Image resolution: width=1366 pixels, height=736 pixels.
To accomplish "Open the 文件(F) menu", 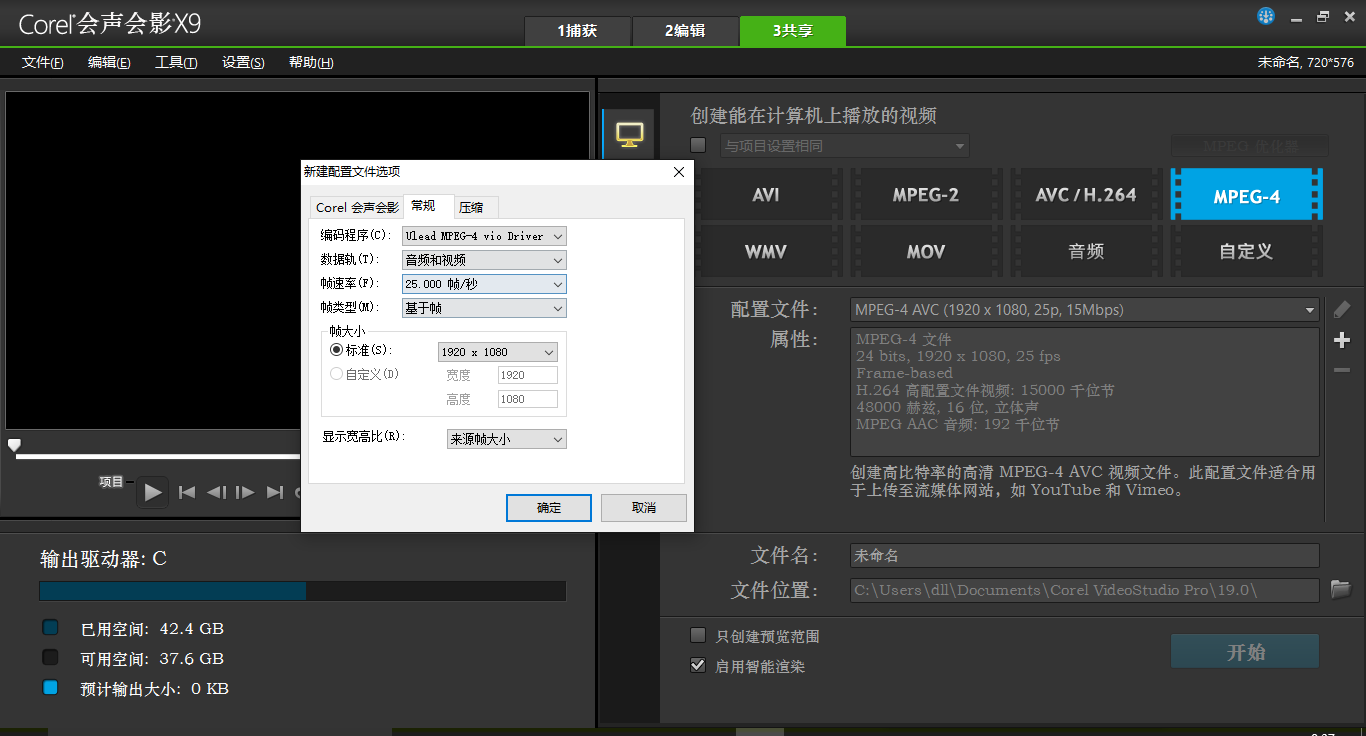I will click(43, 62).
